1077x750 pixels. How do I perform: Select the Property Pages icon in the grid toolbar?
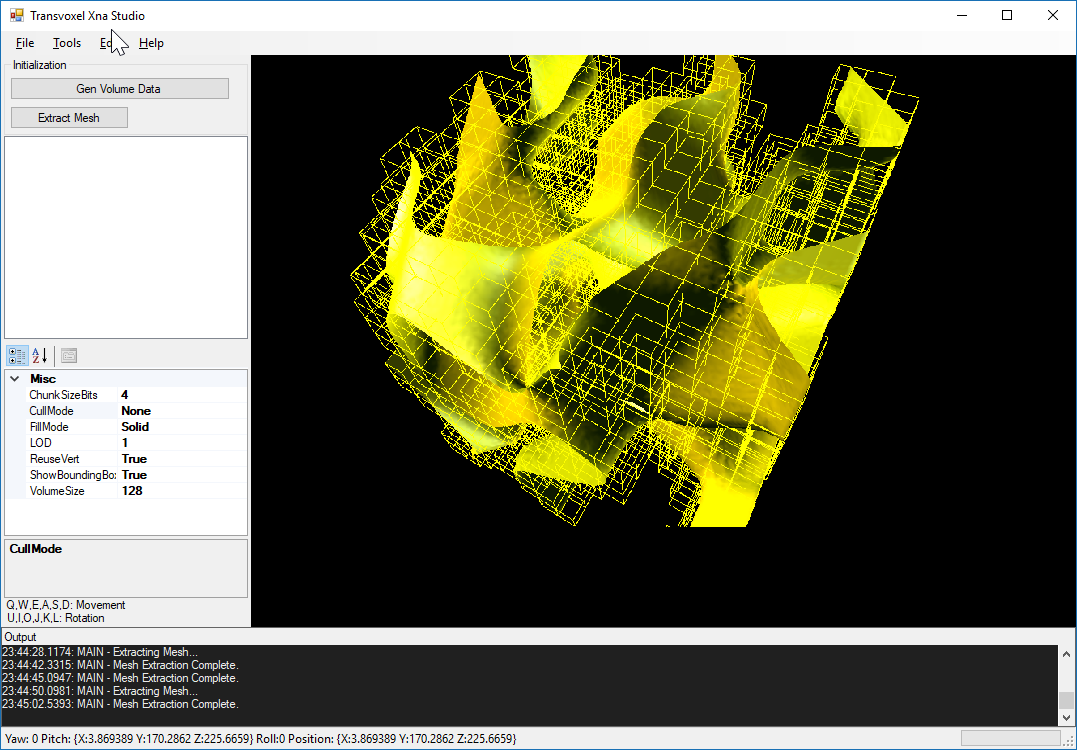pyautogui.click(x=67, y=355)
